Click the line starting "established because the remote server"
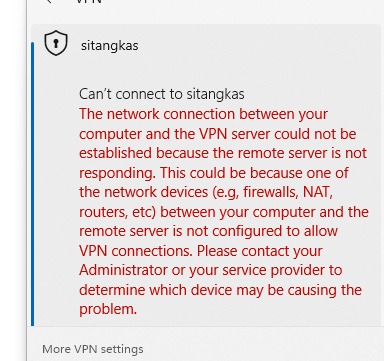384x361 pixels. point(223,153)
